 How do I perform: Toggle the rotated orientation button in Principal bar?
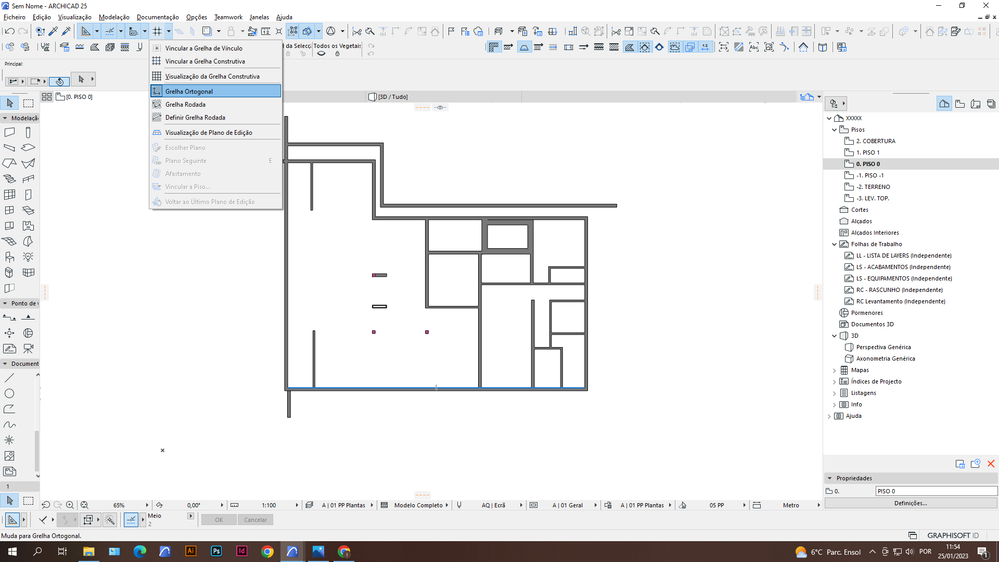click(59, 80)
